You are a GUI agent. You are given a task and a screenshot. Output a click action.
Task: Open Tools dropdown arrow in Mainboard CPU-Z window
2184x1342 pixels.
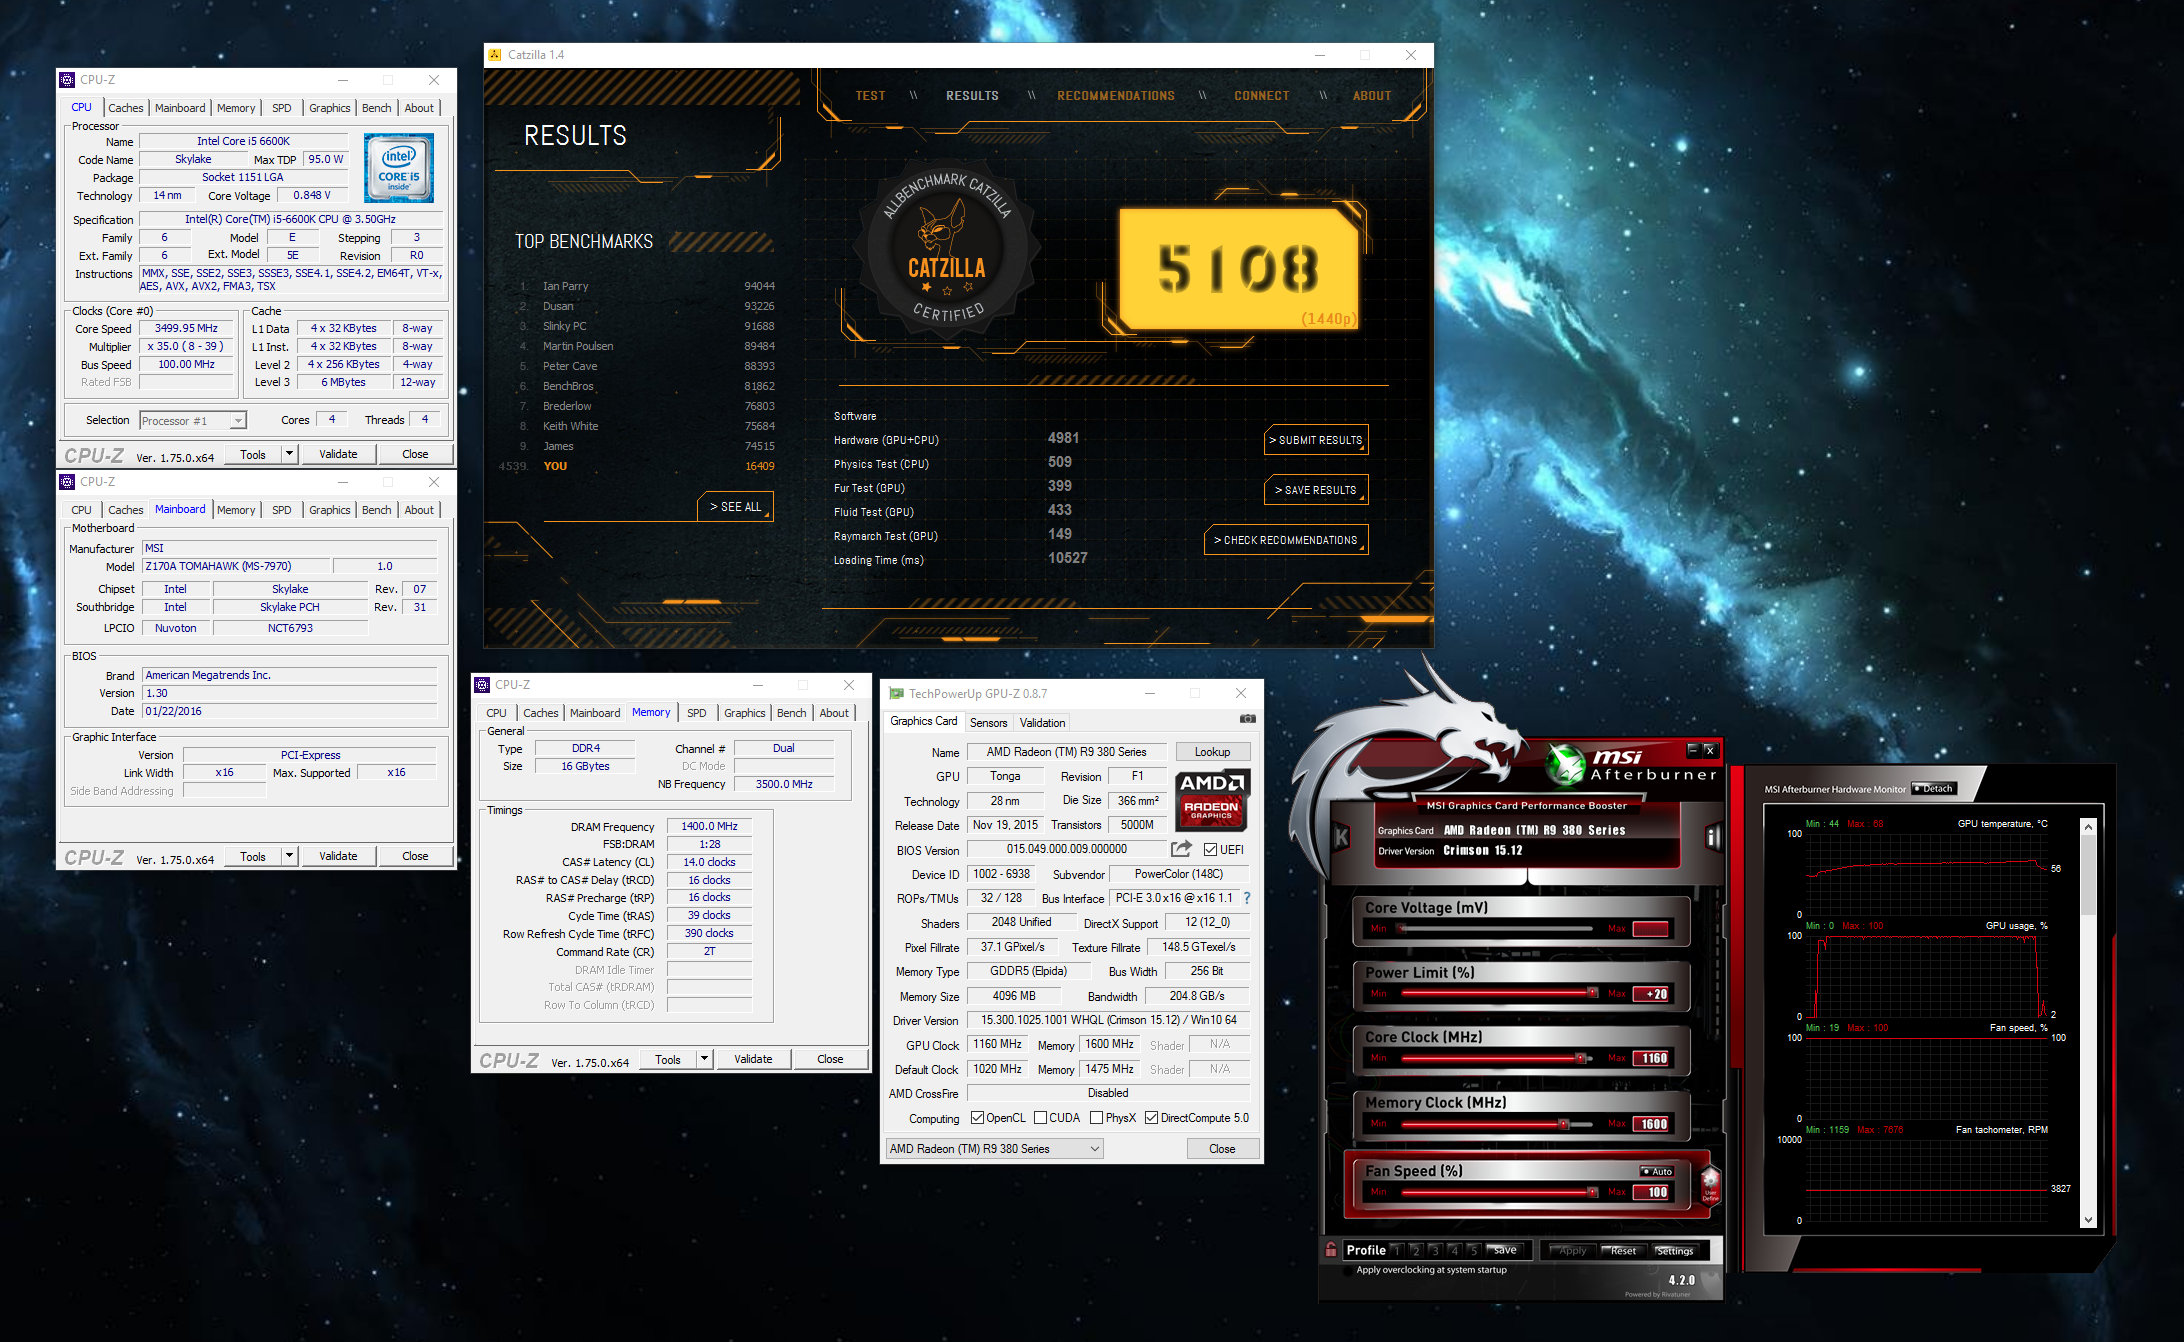pos(289,856)
